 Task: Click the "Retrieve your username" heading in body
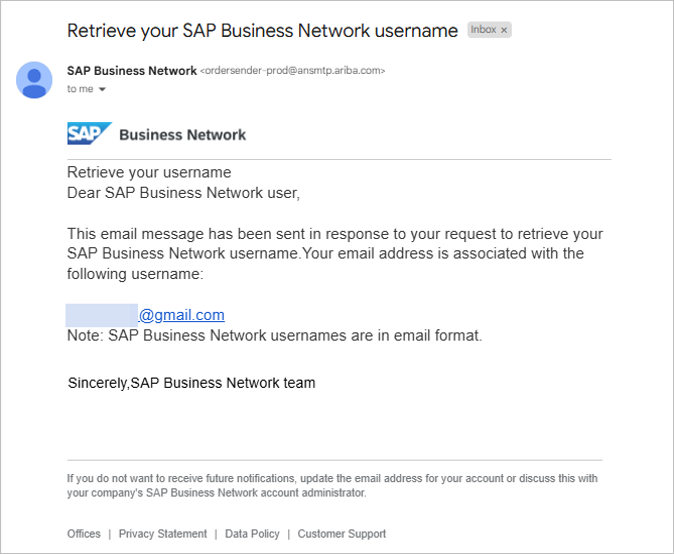tap(149, 172)
